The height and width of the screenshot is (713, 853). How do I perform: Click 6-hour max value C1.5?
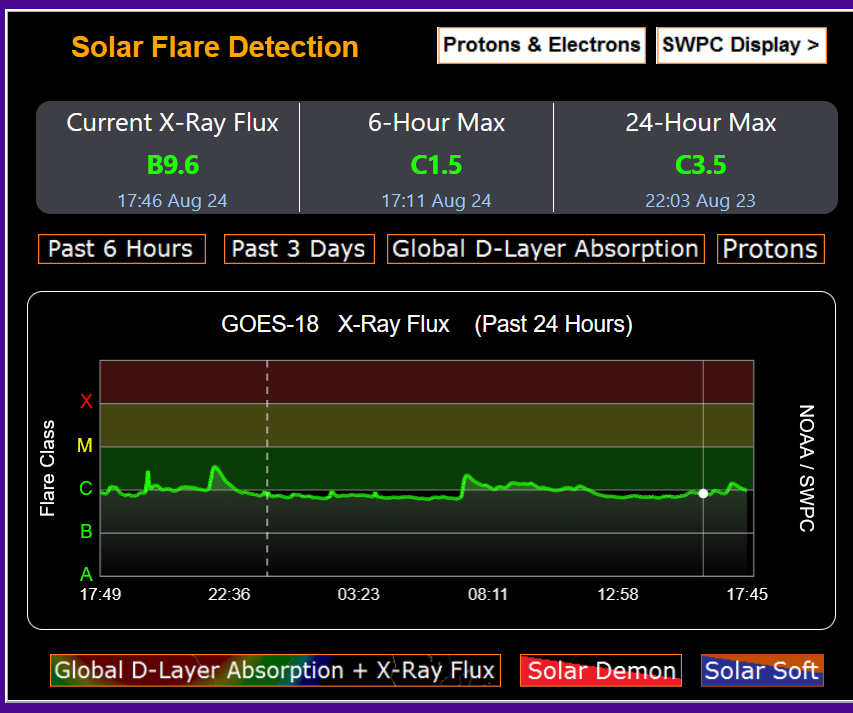coord(436,165)
